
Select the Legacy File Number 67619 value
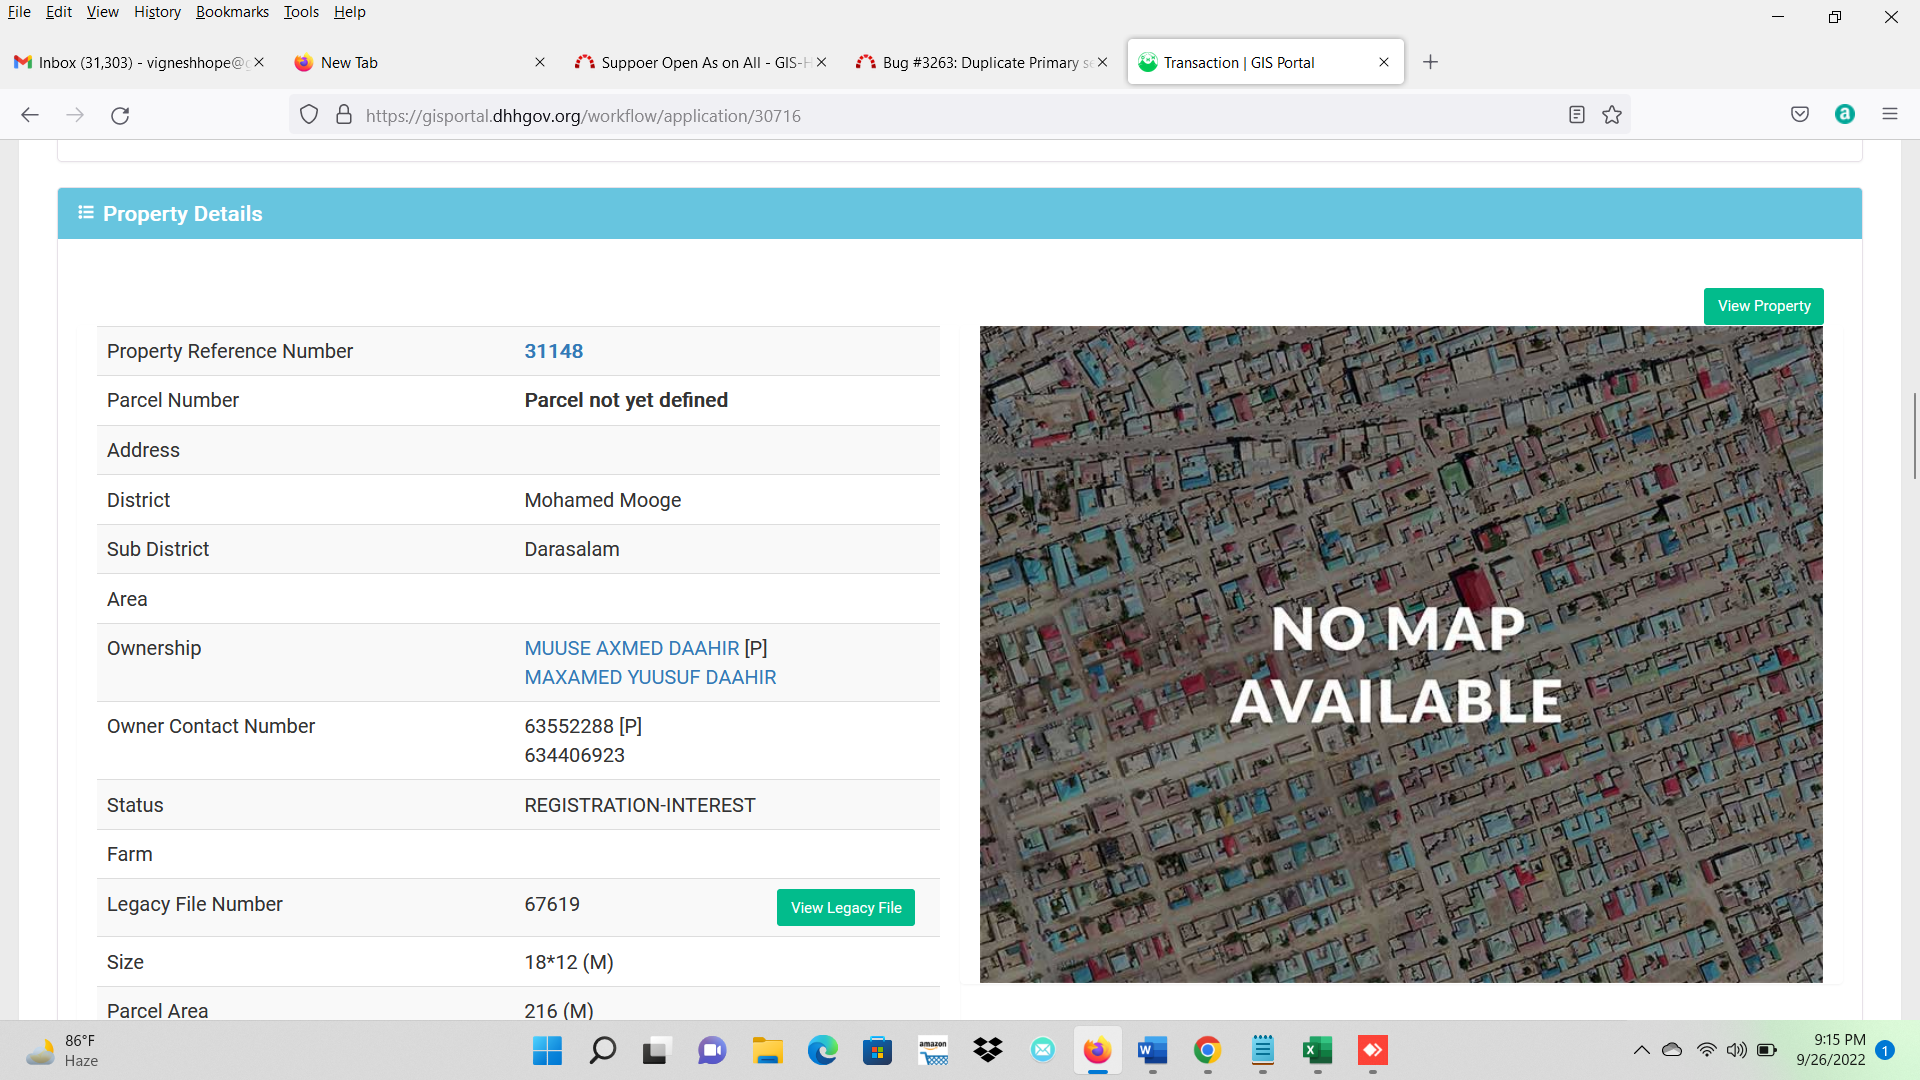point(552,904)
